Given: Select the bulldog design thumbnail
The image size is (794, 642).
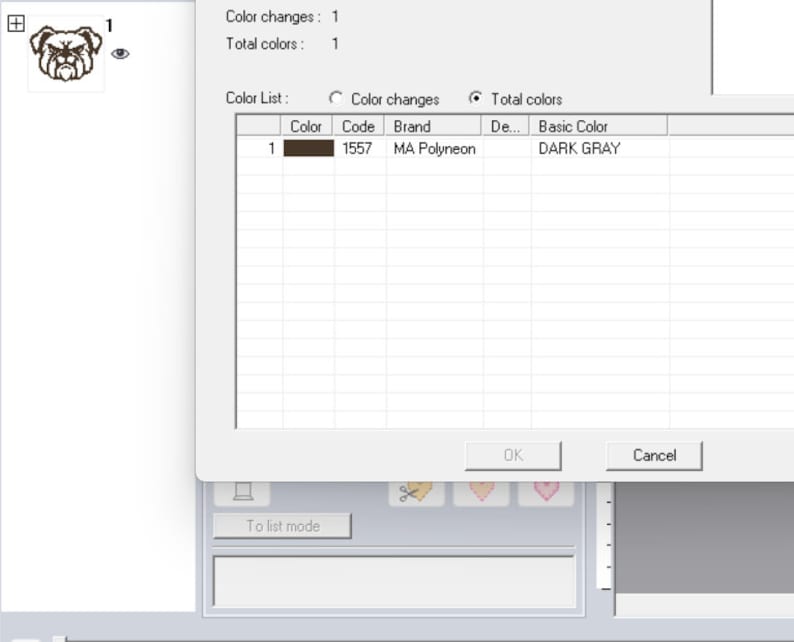Looking at the screenshot, I should tap(66, 54).
